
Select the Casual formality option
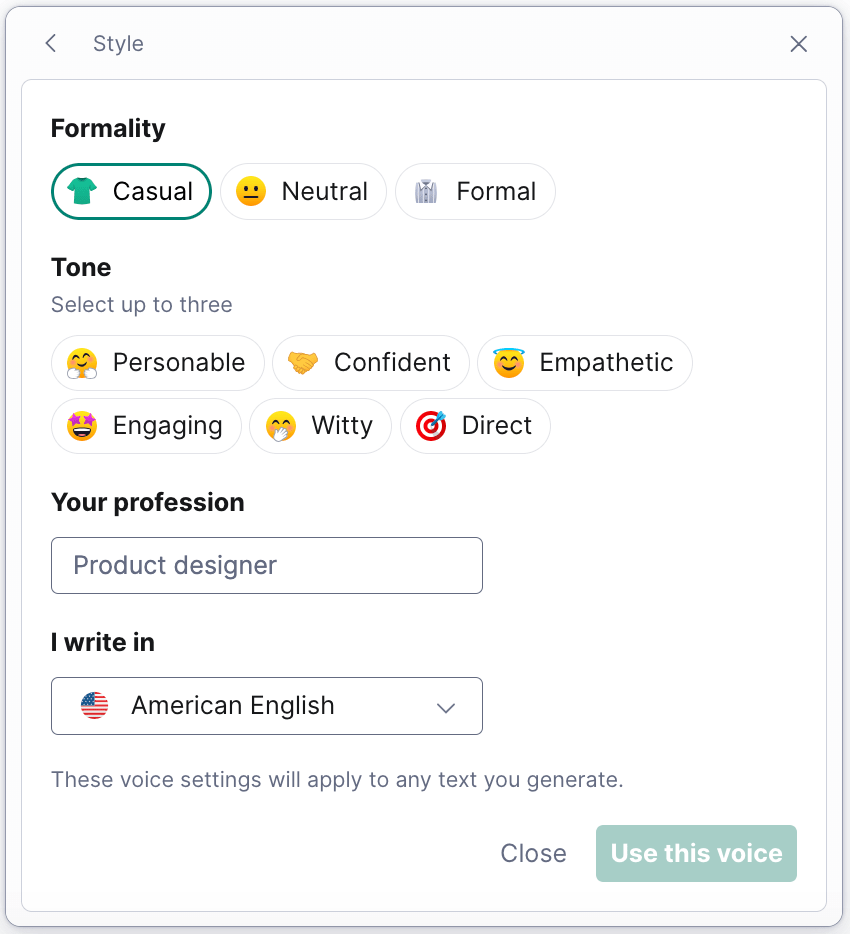click(x=131, y=191)
